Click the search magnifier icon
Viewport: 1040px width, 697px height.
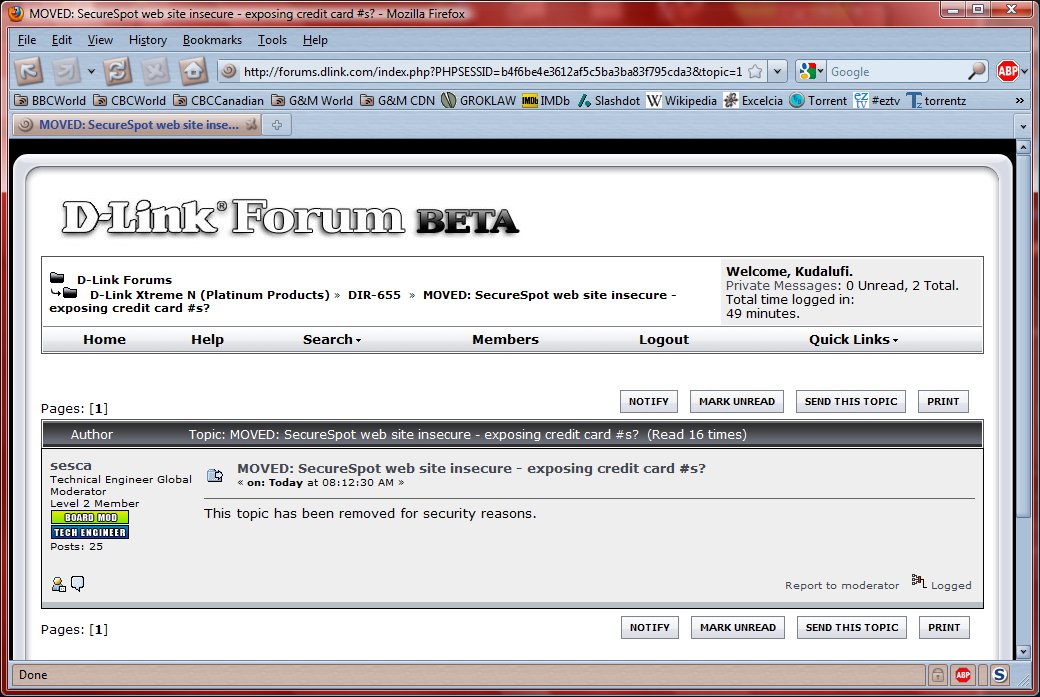tap(976, 71)
